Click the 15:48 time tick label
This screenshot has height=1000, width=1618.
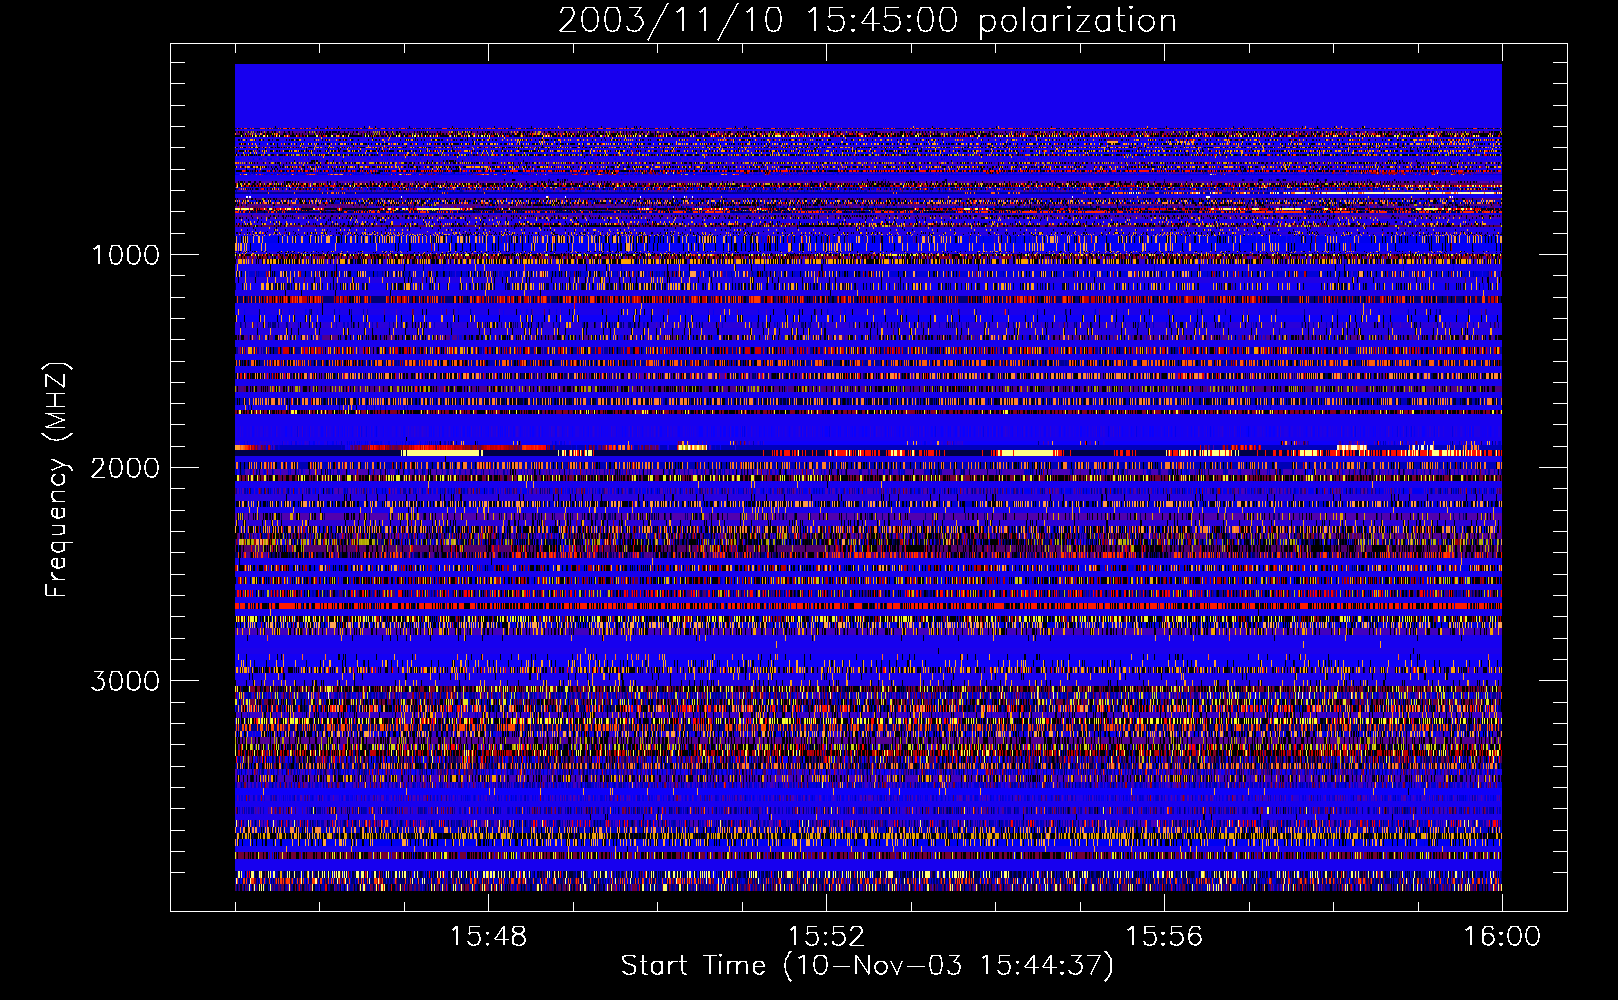click(x=488, y=937)
